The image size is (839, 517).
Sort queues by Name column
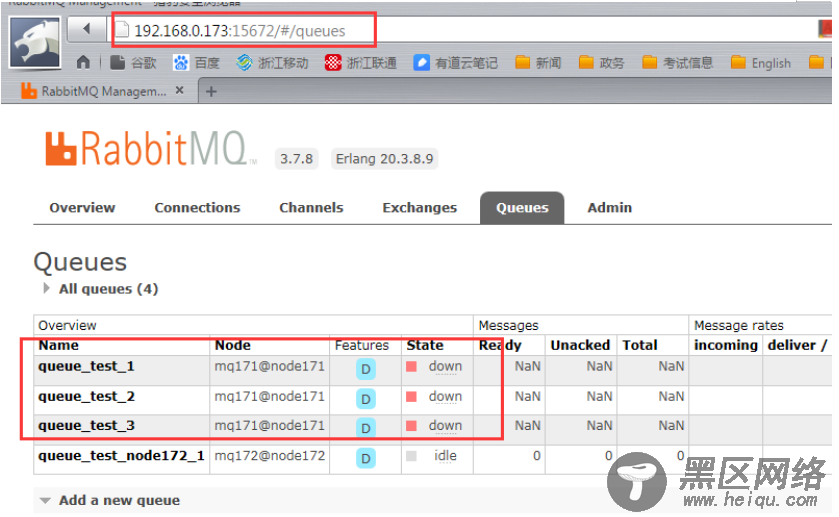click(58, 345)
